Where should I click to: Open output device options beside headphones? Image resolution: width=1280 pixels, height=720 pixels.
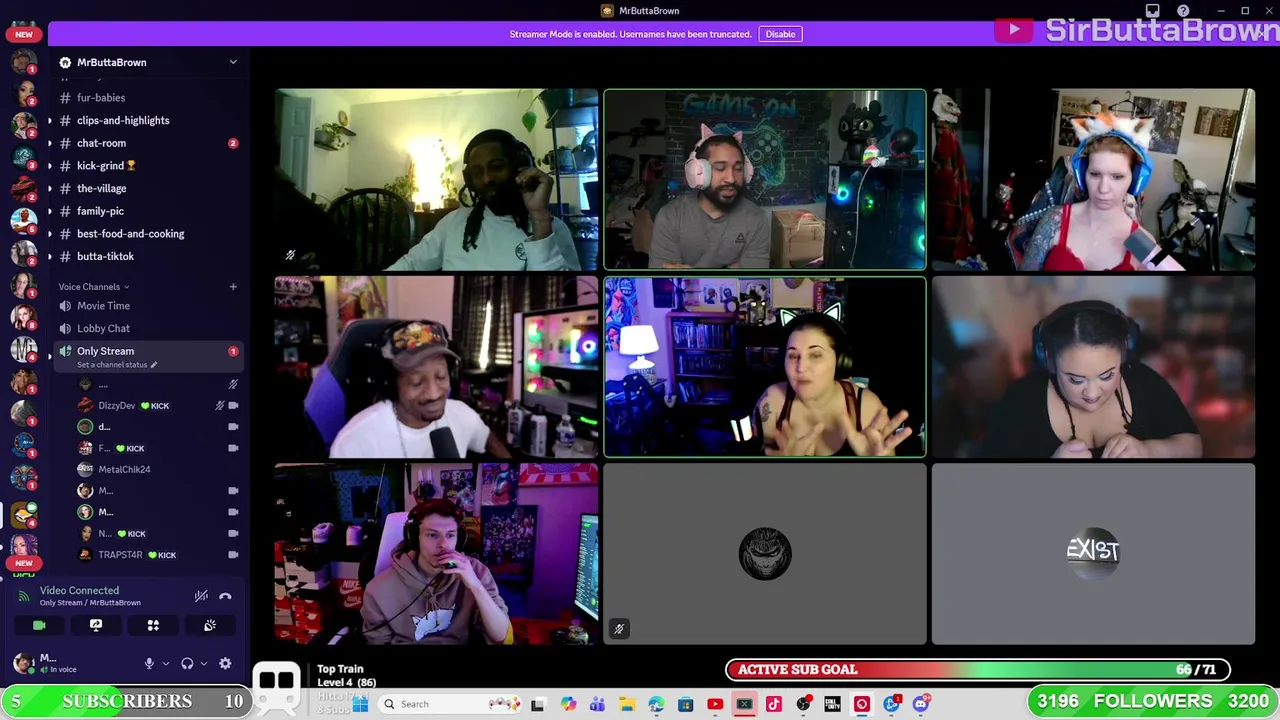203,663
